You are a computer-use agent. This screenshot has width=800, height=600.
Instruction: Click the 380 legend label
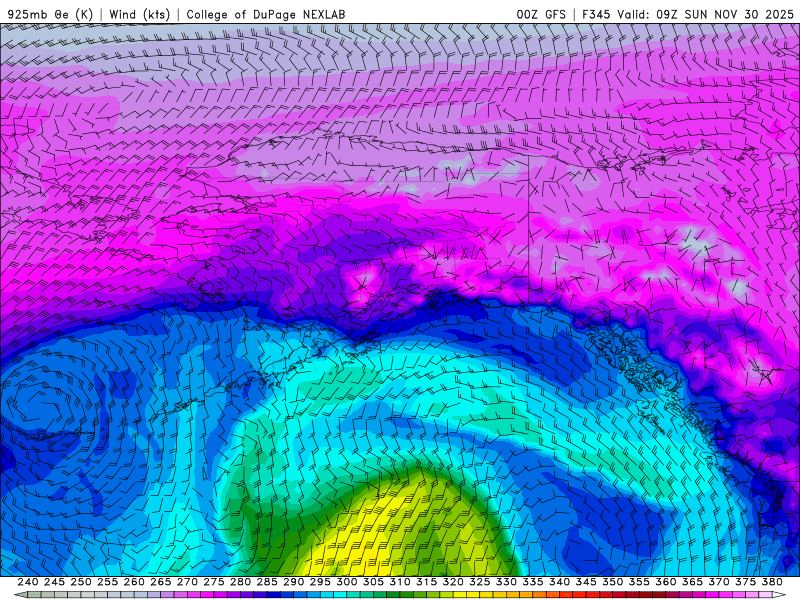pos(772,582)
